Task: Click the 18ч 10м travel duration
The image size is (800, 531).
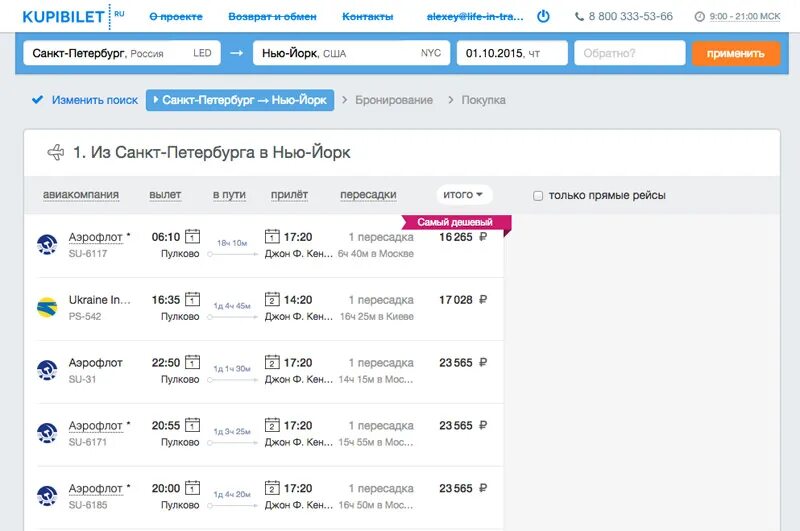Action: [232, 243]
